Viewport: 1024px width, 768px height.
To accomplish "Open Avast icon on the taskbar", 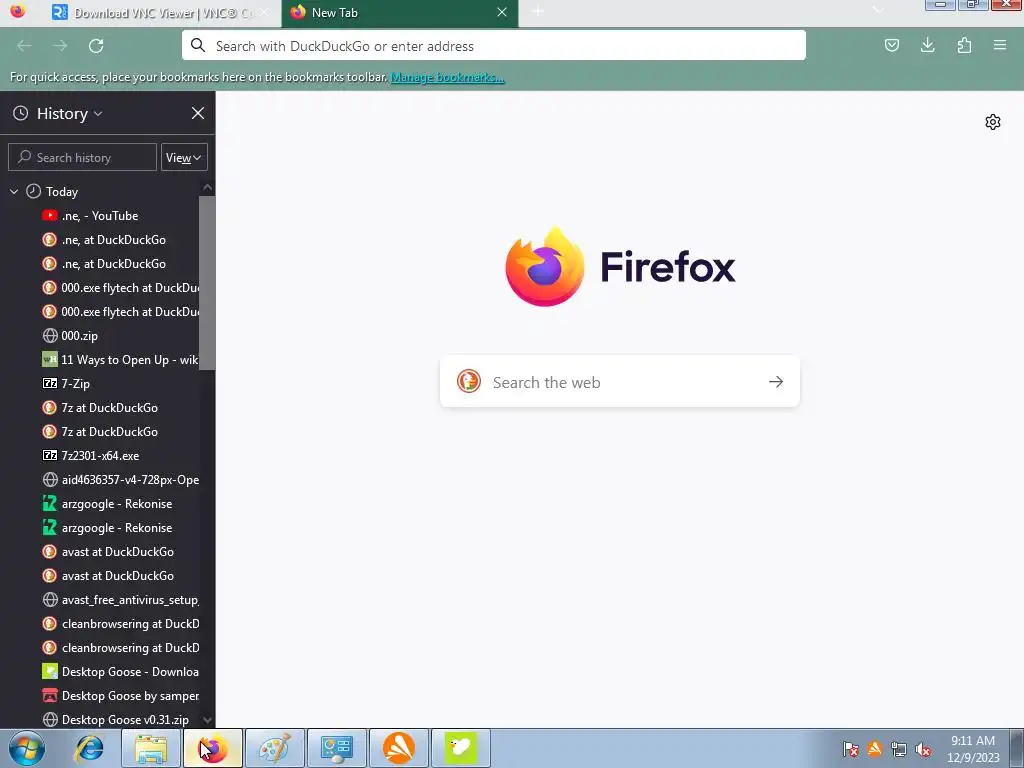I will tap(399, 748).
